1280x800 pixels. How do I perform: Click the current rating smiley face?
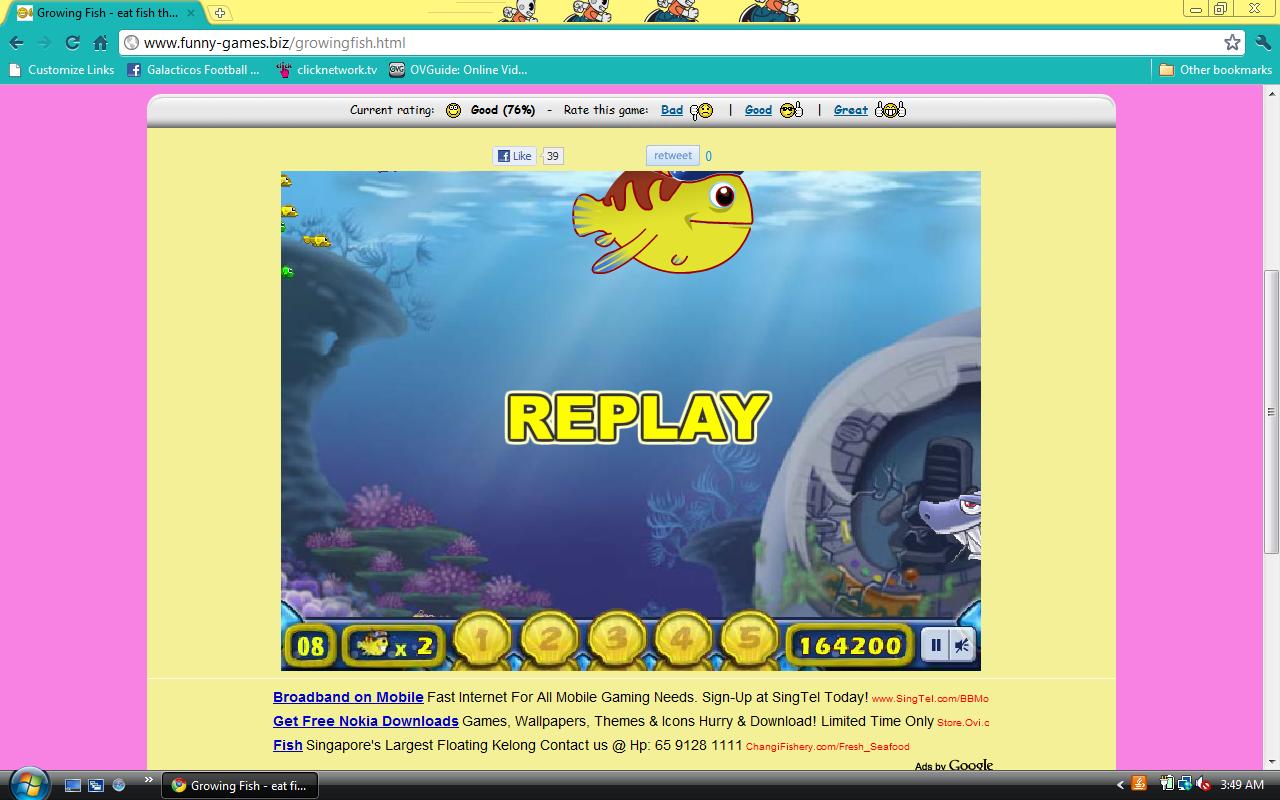[x=453, y=110]
